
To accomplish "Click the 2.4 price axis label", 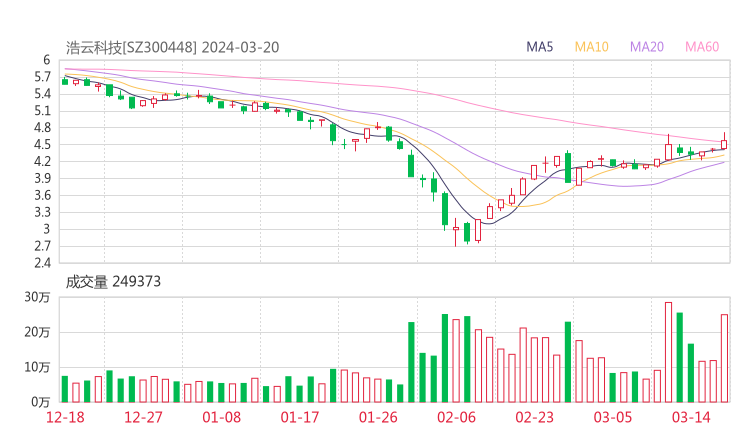I will [x=42, y=263].
